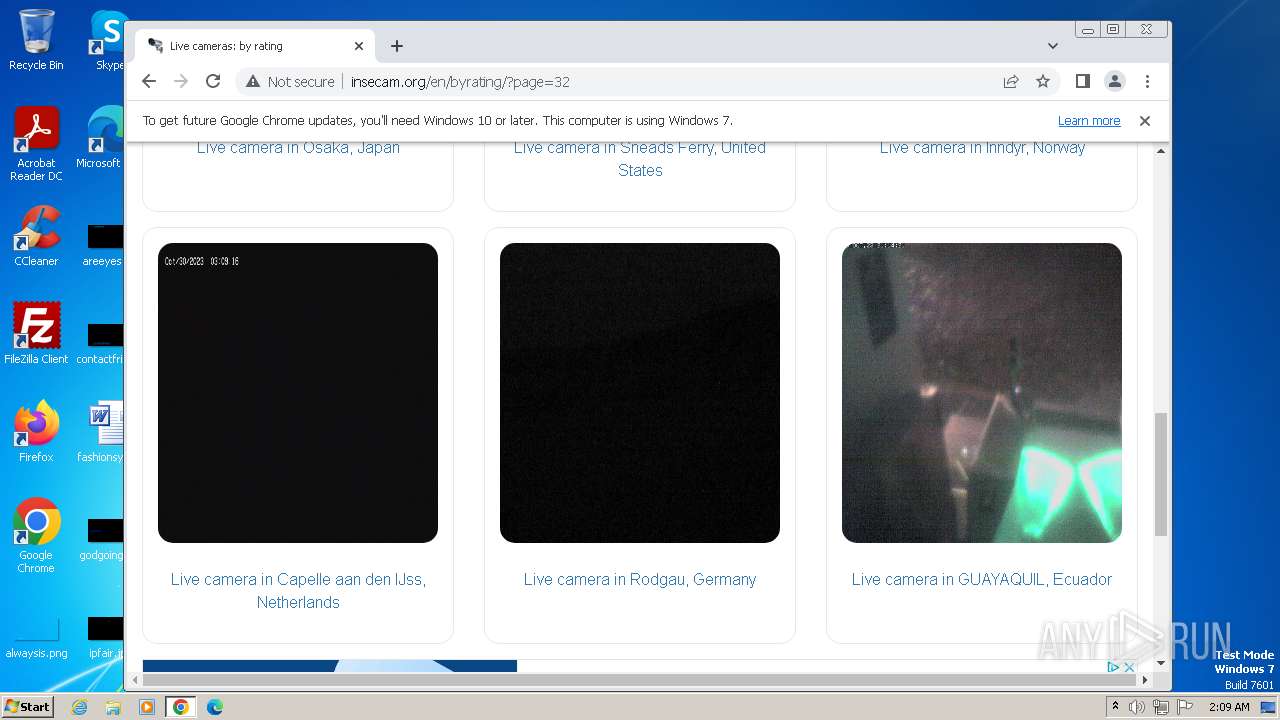1280x720 pixels.
Task: View the Rodgau camera thumbnail
Action: 640,393
